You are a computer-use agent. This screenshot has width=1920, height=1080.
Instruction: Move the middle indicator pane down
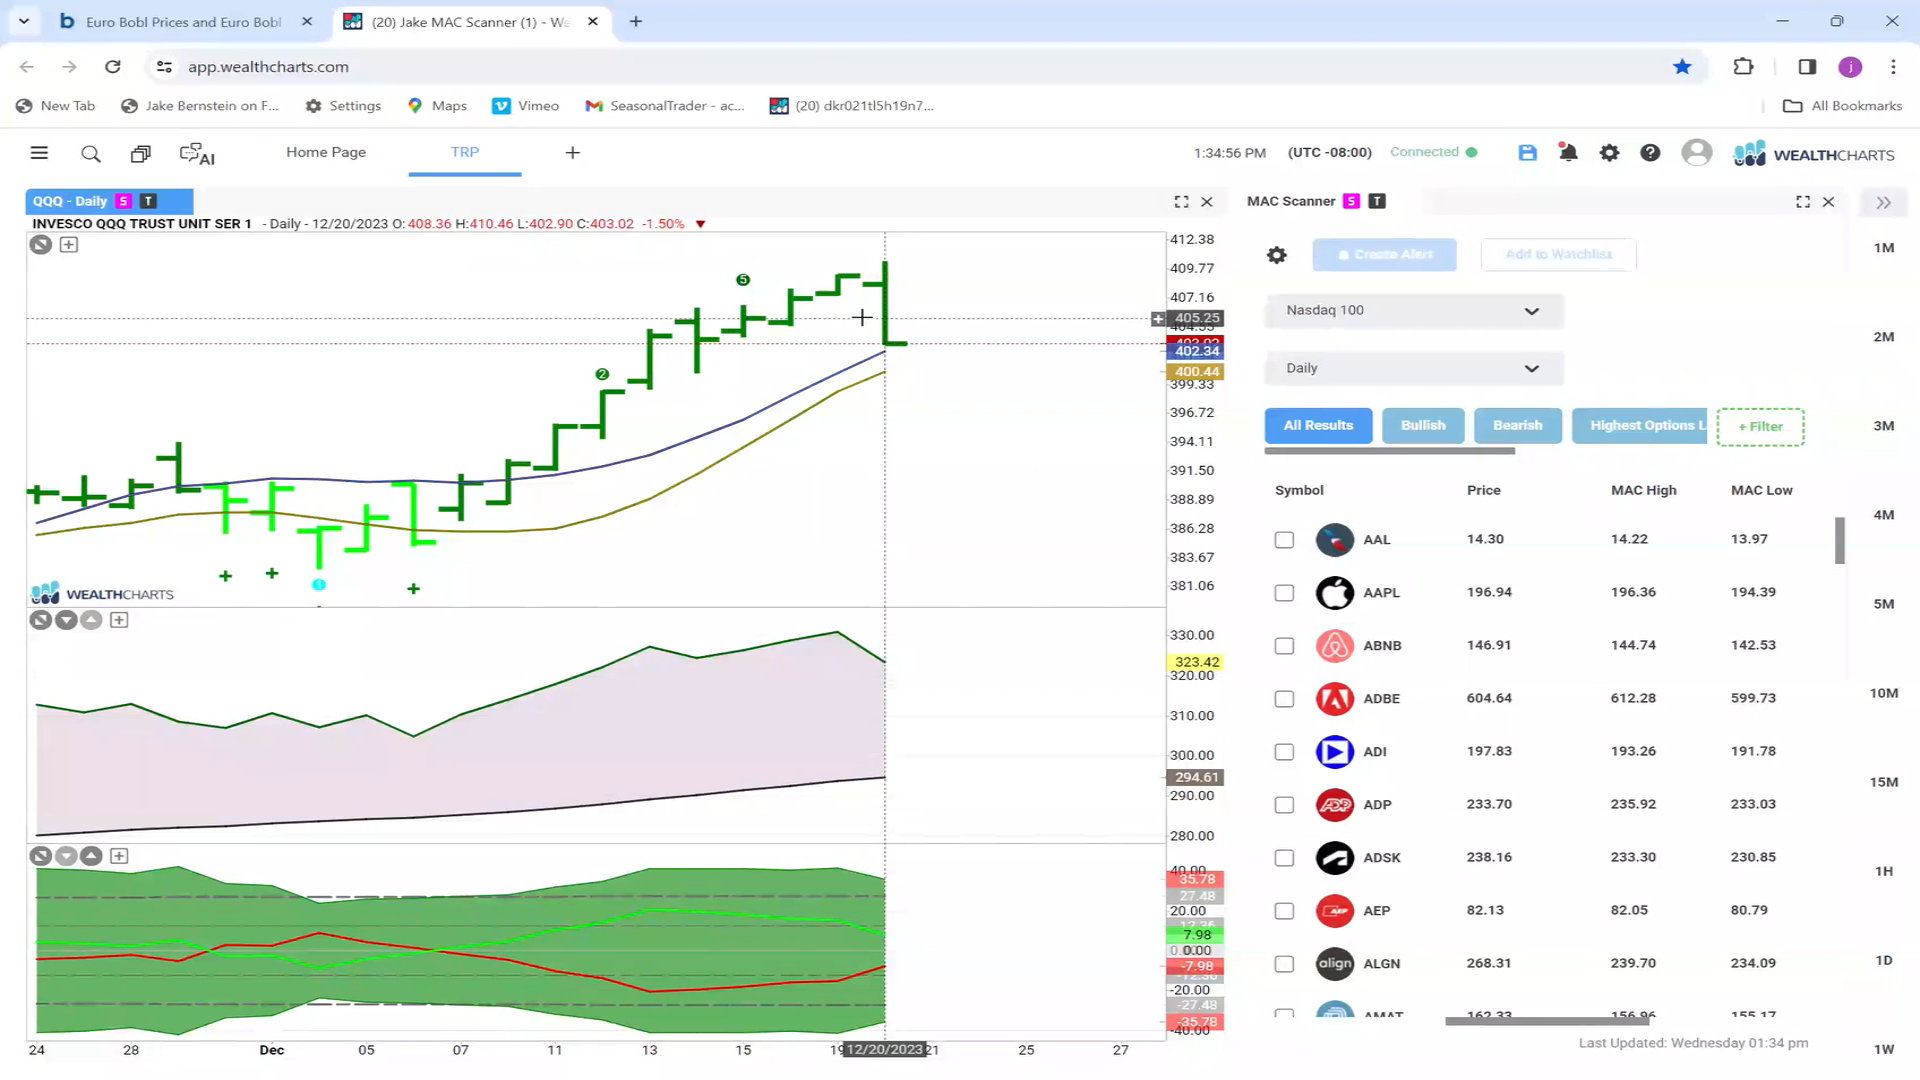click(x=66, y=620)
